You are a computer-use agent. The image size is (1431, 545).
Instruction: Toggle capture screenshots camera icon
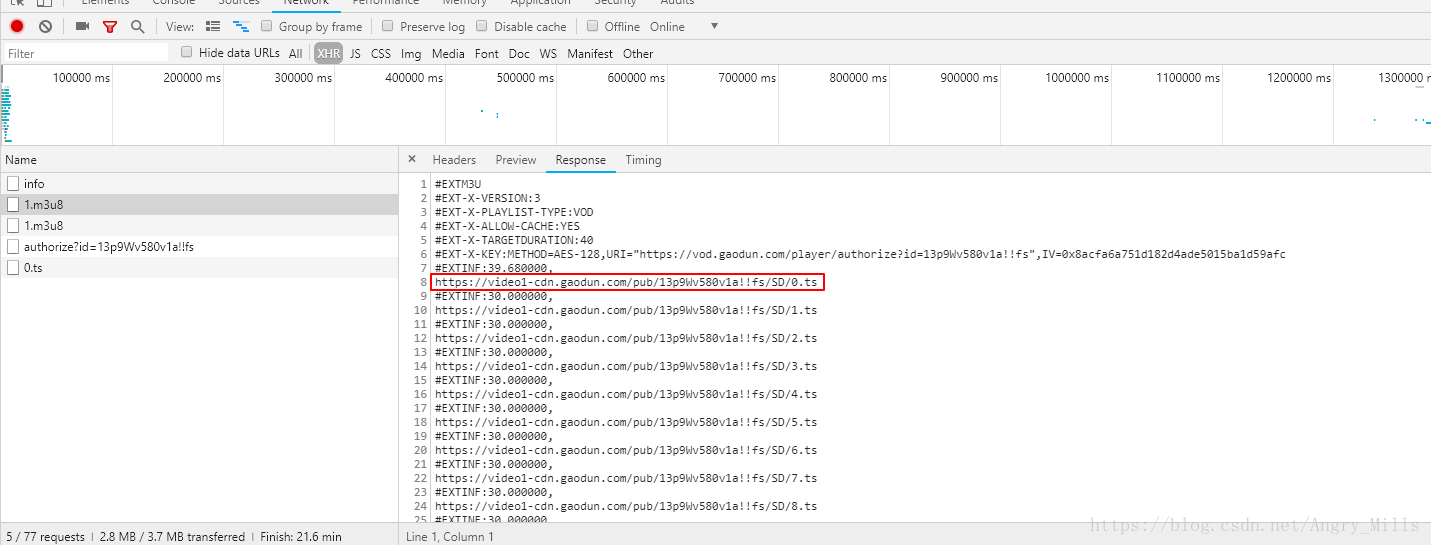point(82,26)
